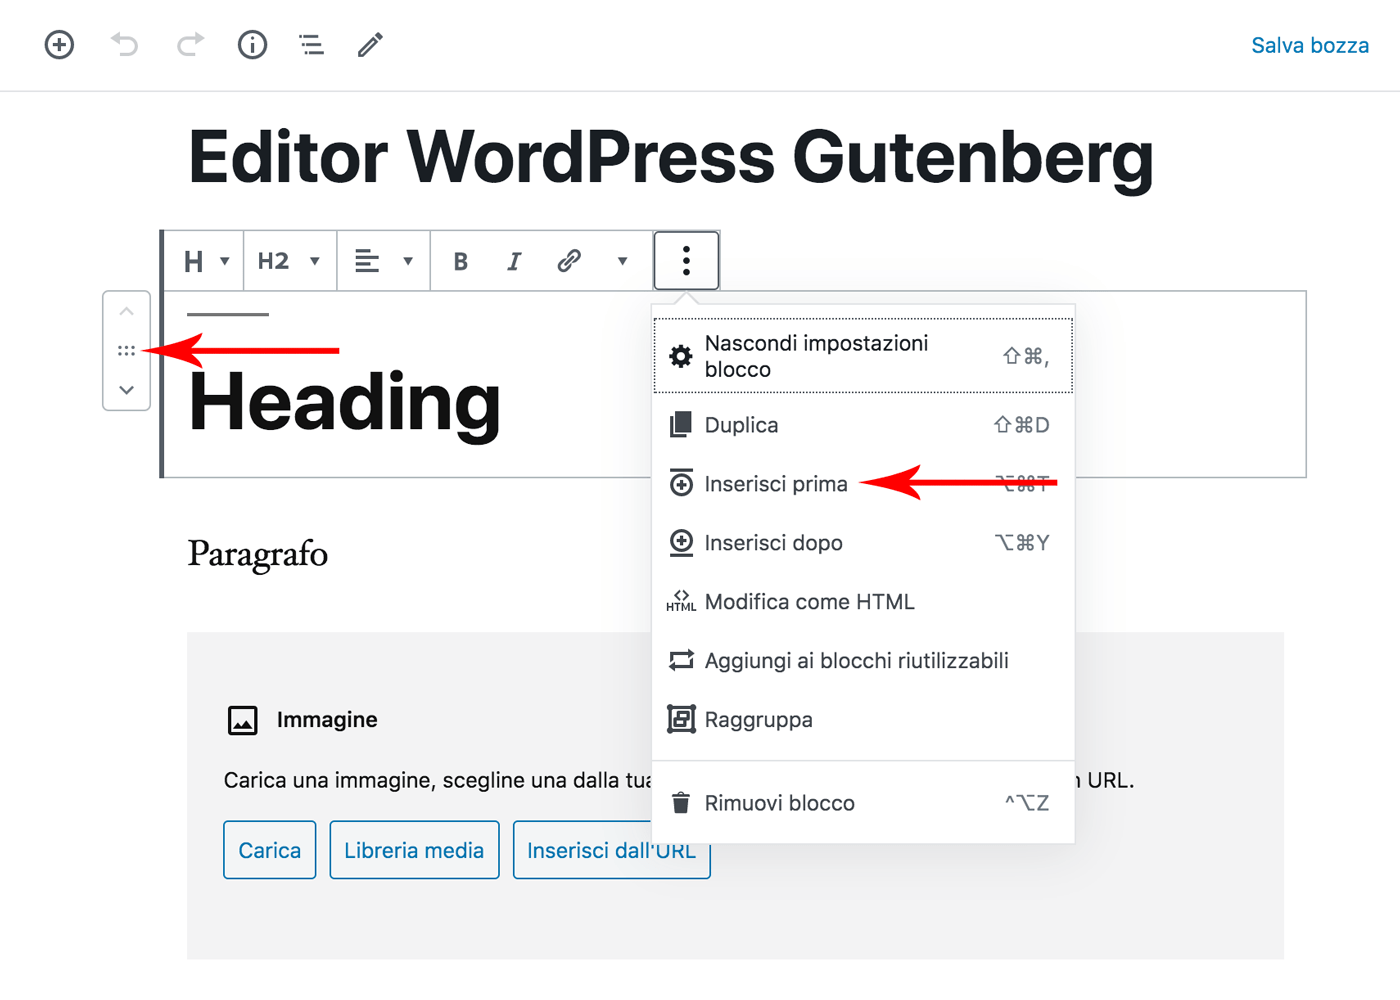1400x1000 pixels.
Task: Close the three-dot block options menu
Action: click(x=686, y=261)
